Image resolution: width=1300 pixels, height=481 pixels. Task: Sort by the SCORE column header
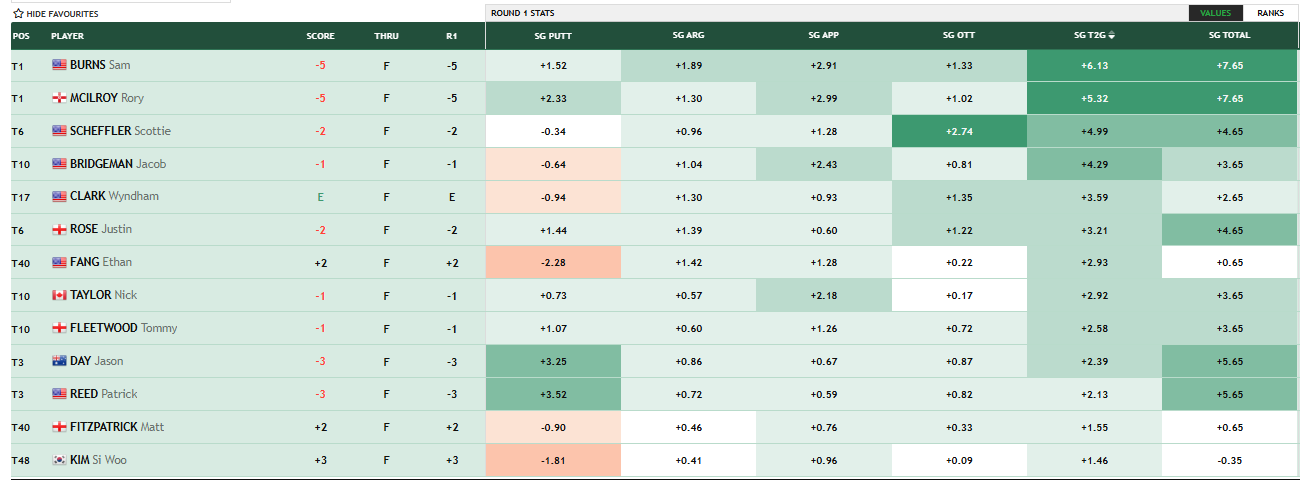pyautogui.click(x=320, y=36)
